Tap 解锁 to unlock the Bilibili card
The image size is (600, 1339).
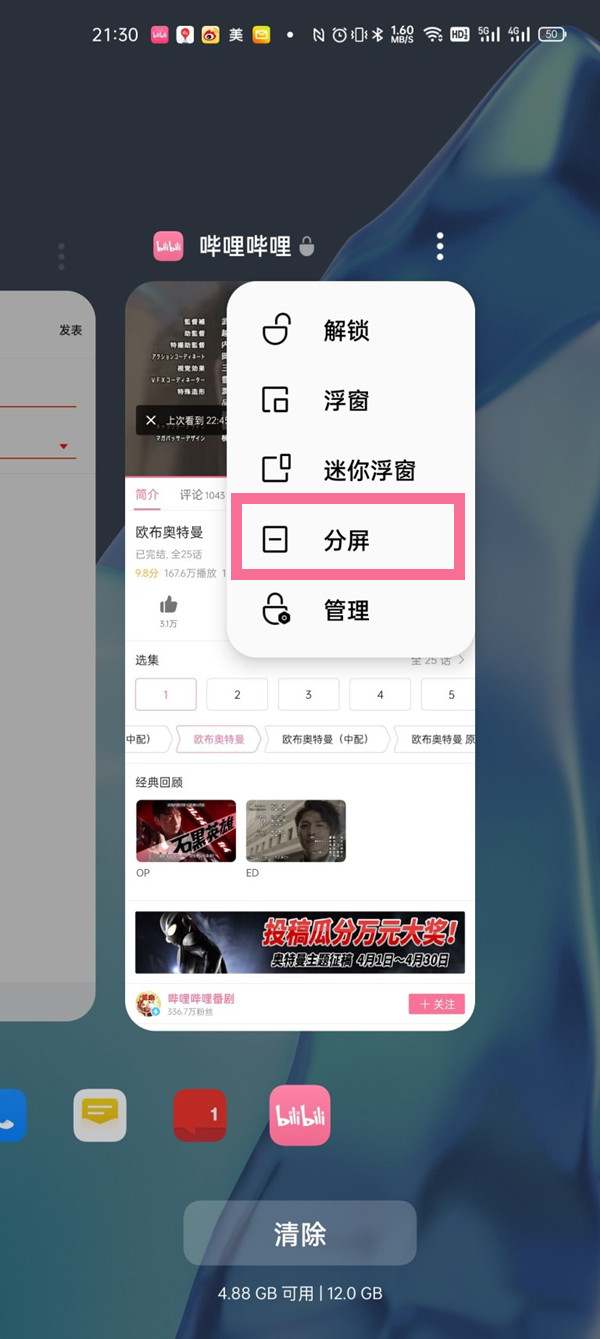coord(348,330)
